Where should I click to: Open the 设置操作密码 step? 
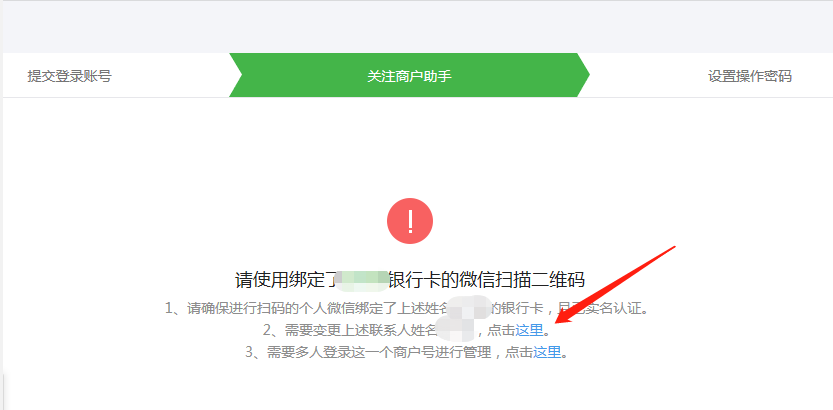tap(750, 76)
